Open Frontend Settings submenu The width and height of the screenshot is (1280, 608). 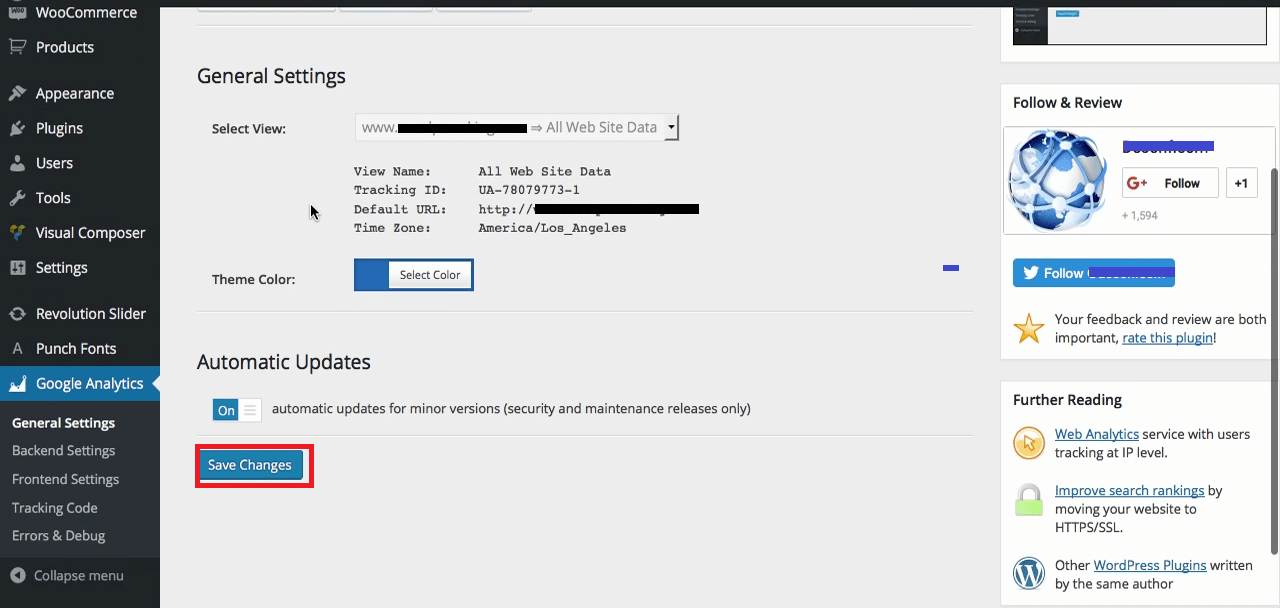(65, 479)
